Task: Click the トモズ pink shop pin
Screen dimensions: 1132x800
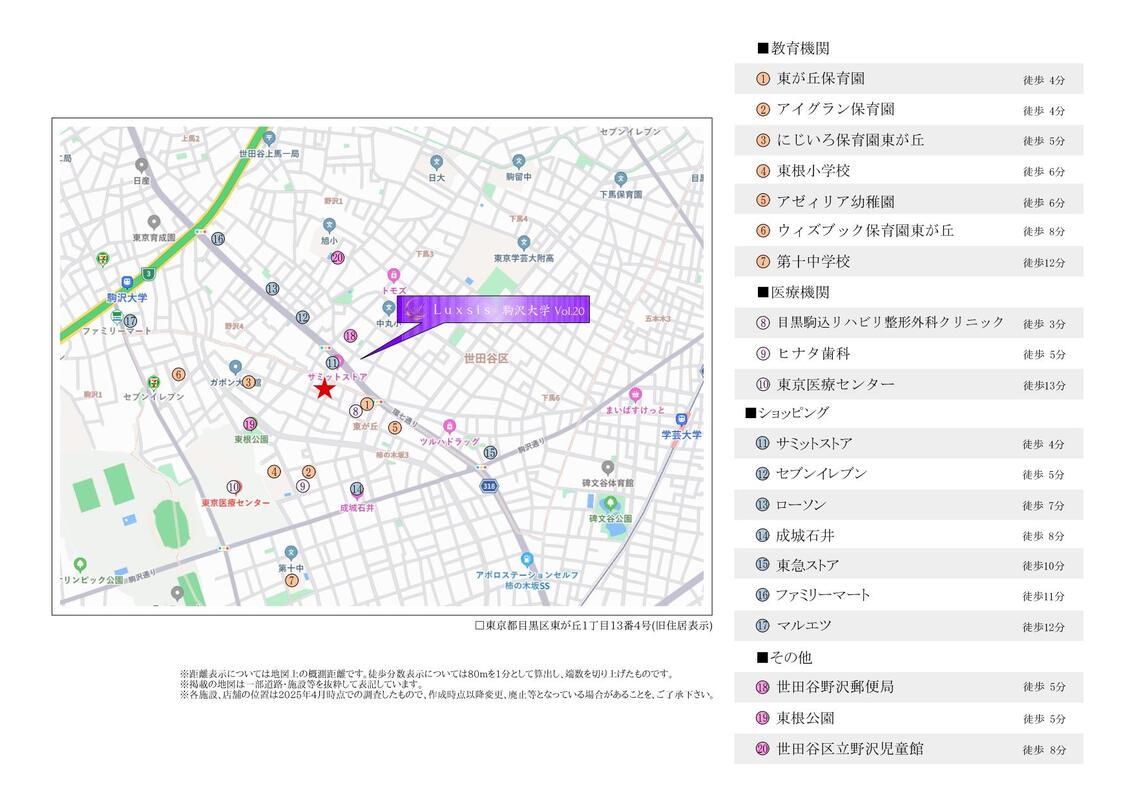Action: tap(393, 274)
